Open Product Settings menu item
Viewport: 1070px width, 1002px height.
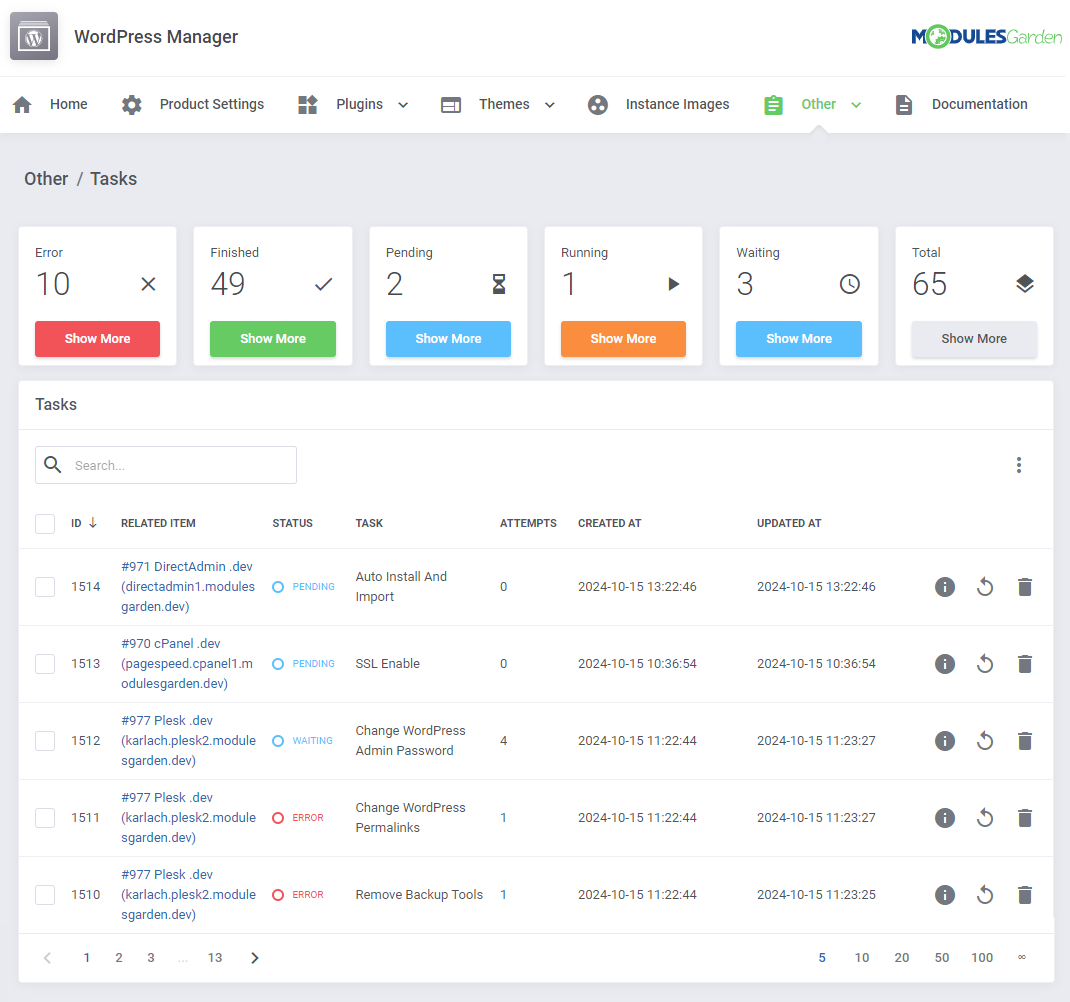212,104
